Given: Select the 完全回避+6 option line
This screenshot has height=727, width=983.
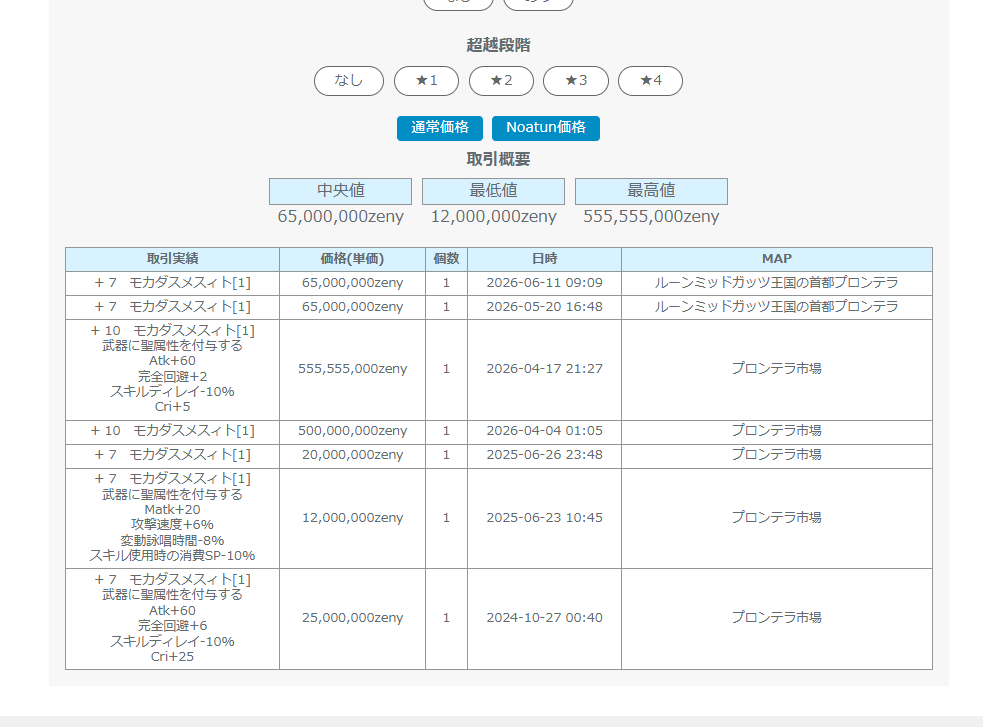Looking at the screenshot, I should click(172, 625).
